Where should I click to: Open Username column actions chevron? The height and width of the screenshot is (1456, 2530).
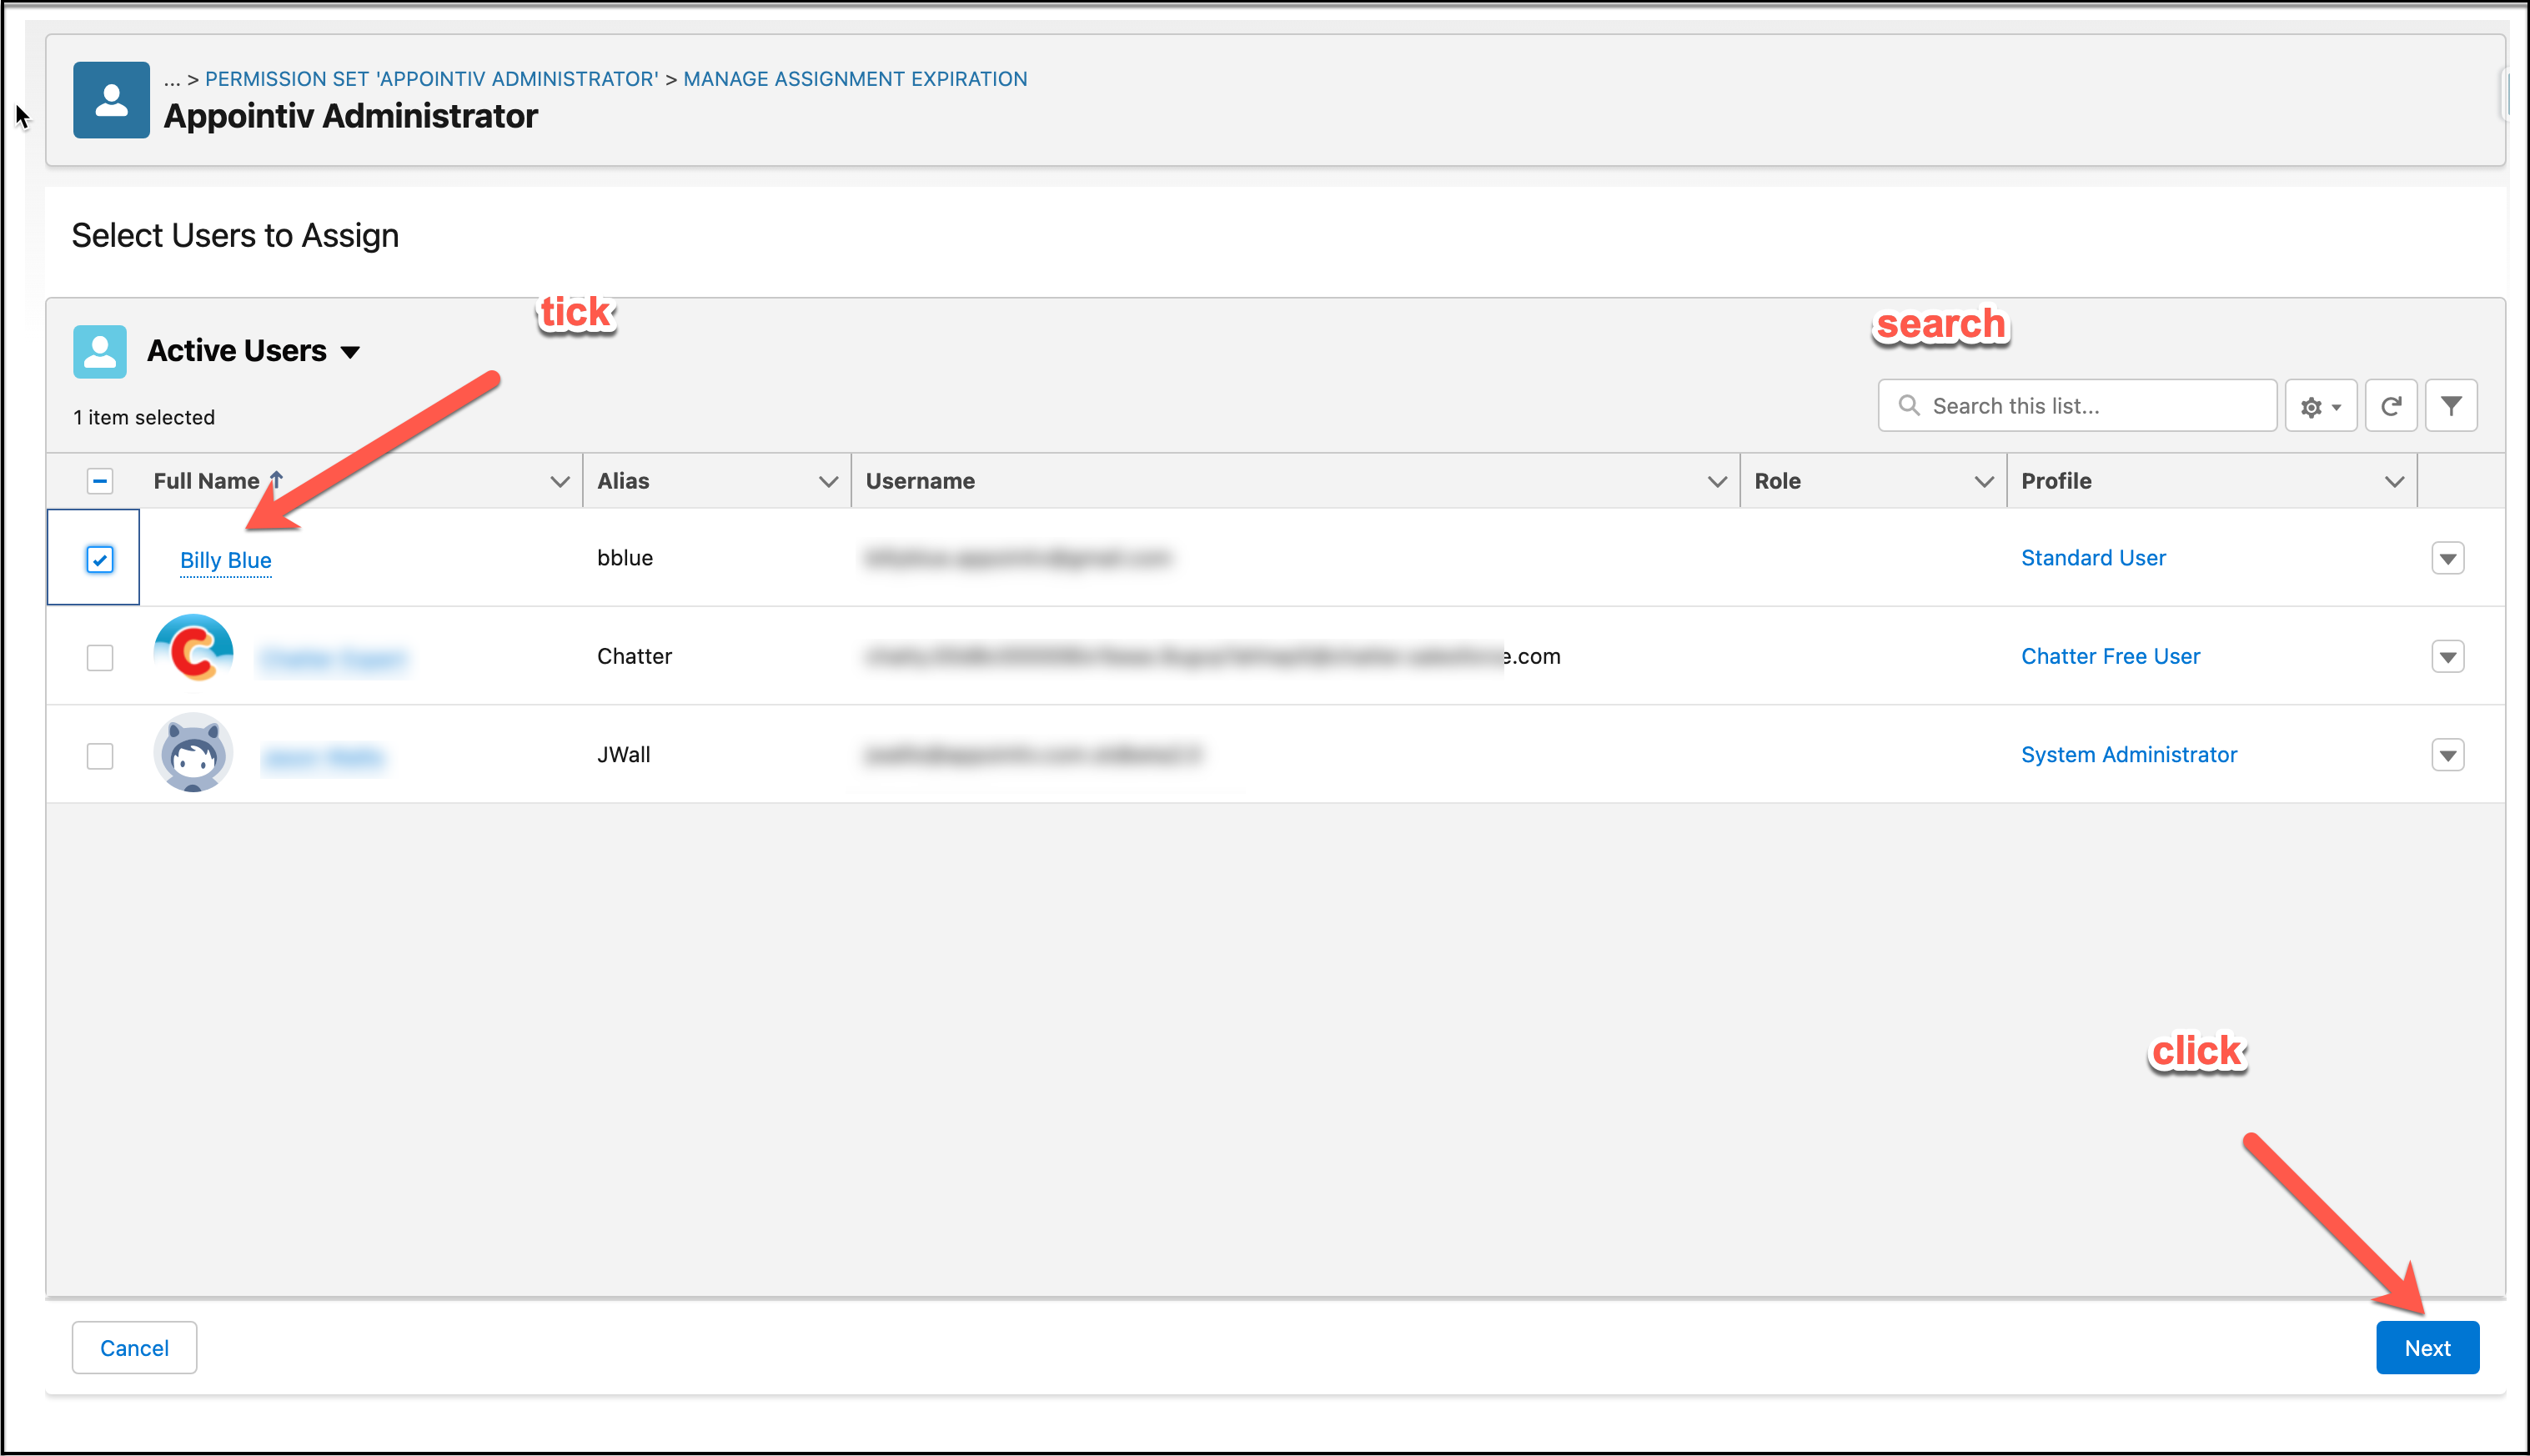click(1717, 481)
